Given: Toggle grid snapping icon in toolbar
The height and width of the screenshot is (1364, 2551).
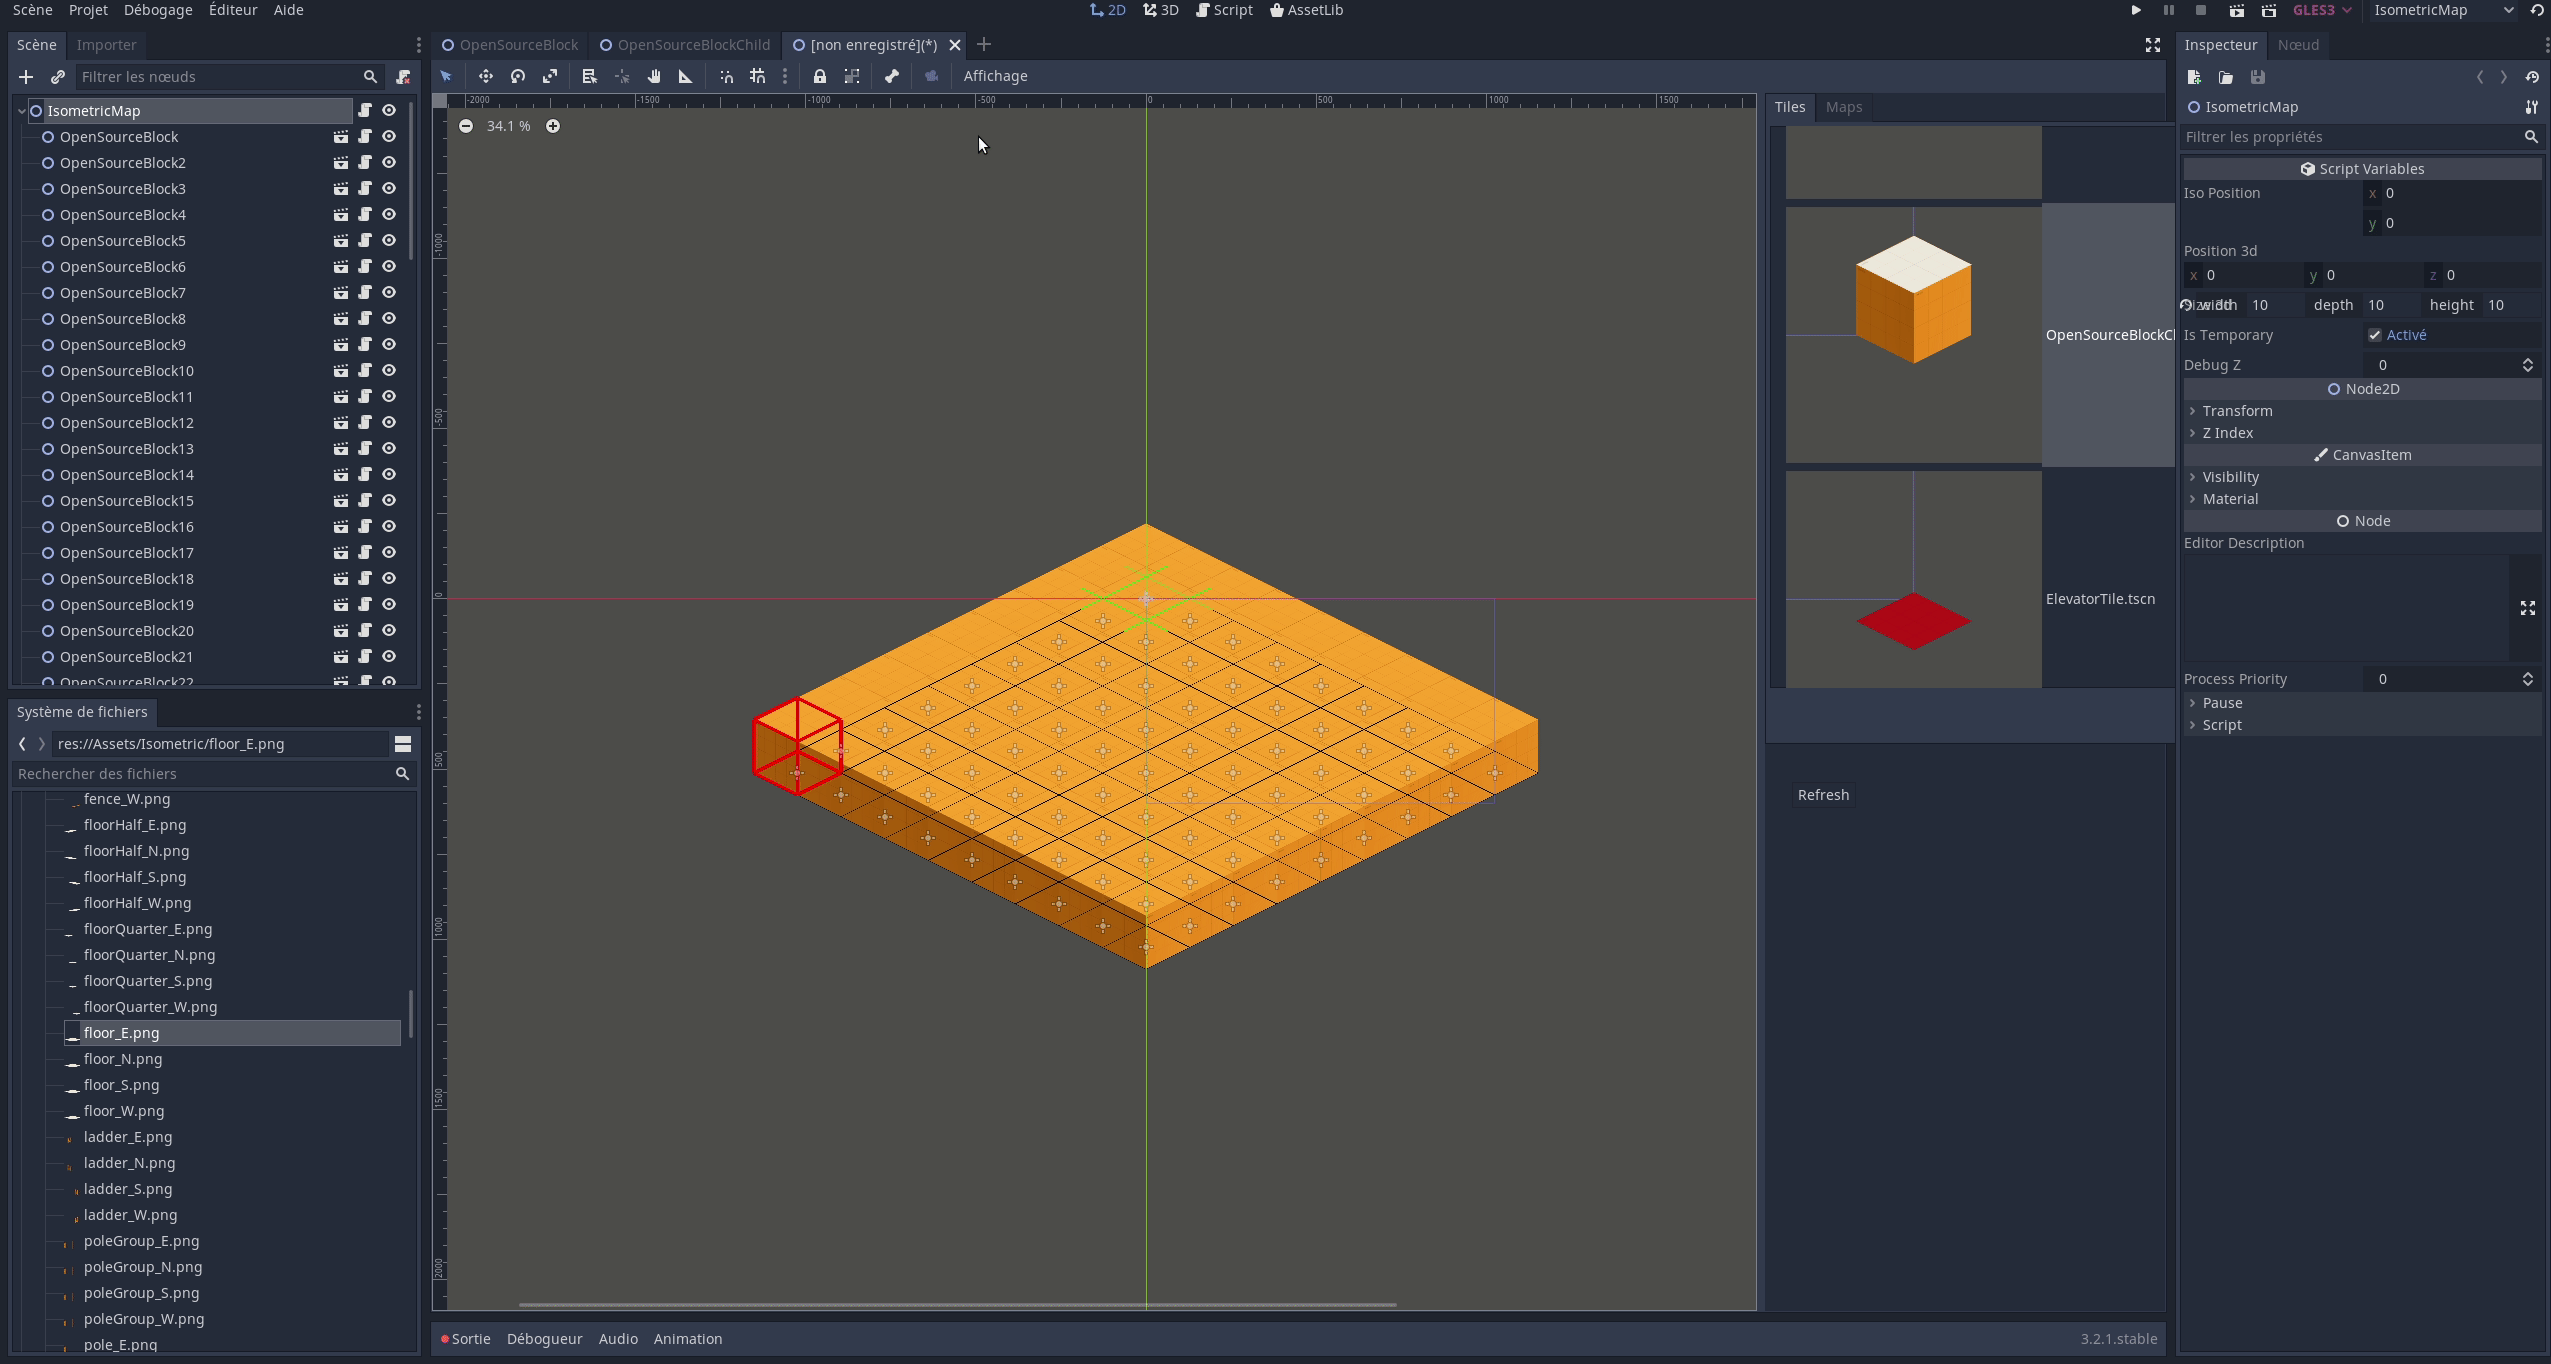Looking at the screenshot, I should coord(758,76).
